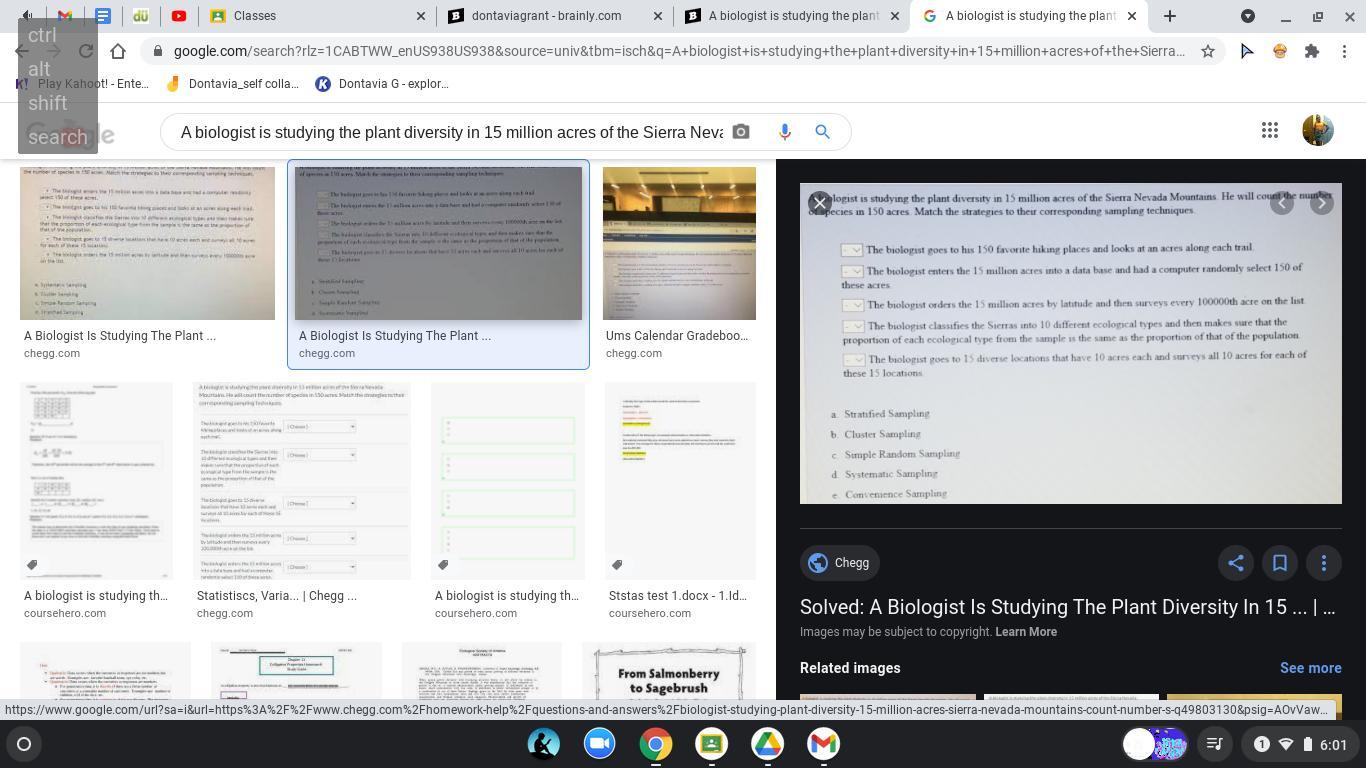Screen dimensions: 1366x768
Task: Bookmark this page with the star icon
Action: click(1208, 51)
